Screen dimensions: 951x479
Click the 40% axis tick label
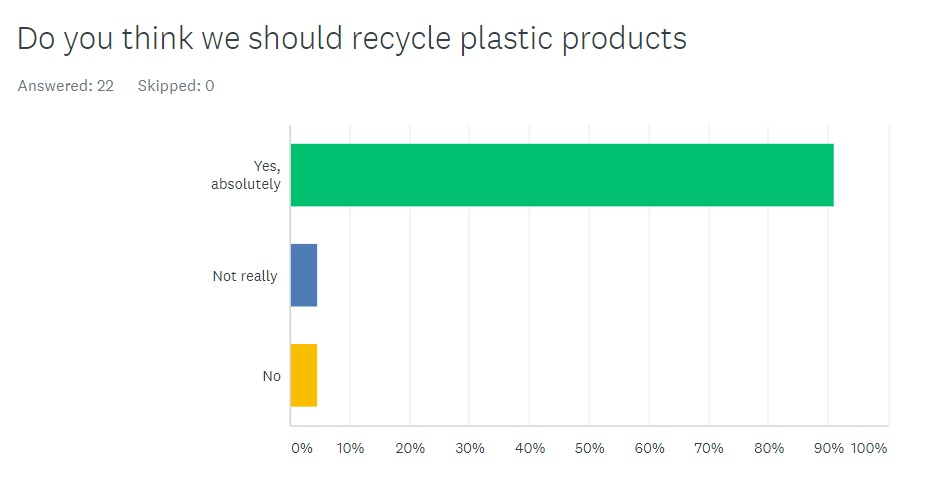point(530,449)
